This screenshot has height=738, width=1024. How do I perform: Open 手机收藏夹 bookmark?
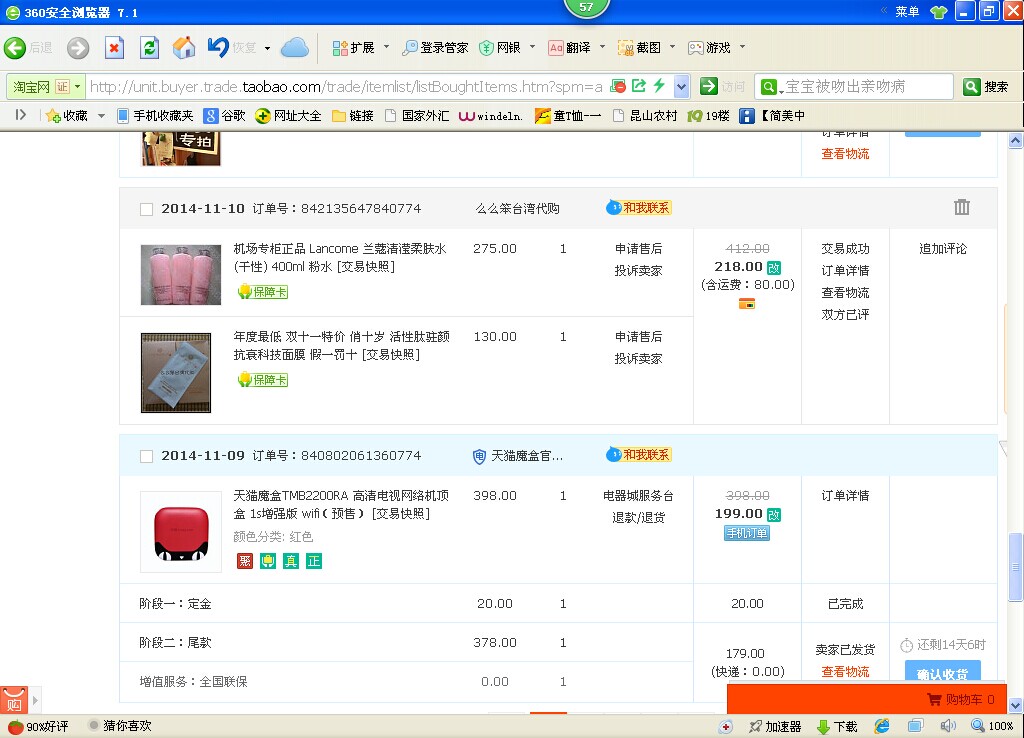tap(155, 116)
